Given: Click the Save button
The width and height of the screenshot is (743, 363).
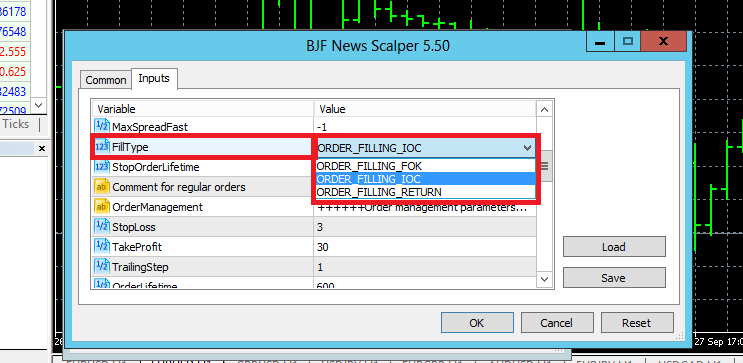Looking at the screenshot, I should pyautogui.click(x=614, y=278).
